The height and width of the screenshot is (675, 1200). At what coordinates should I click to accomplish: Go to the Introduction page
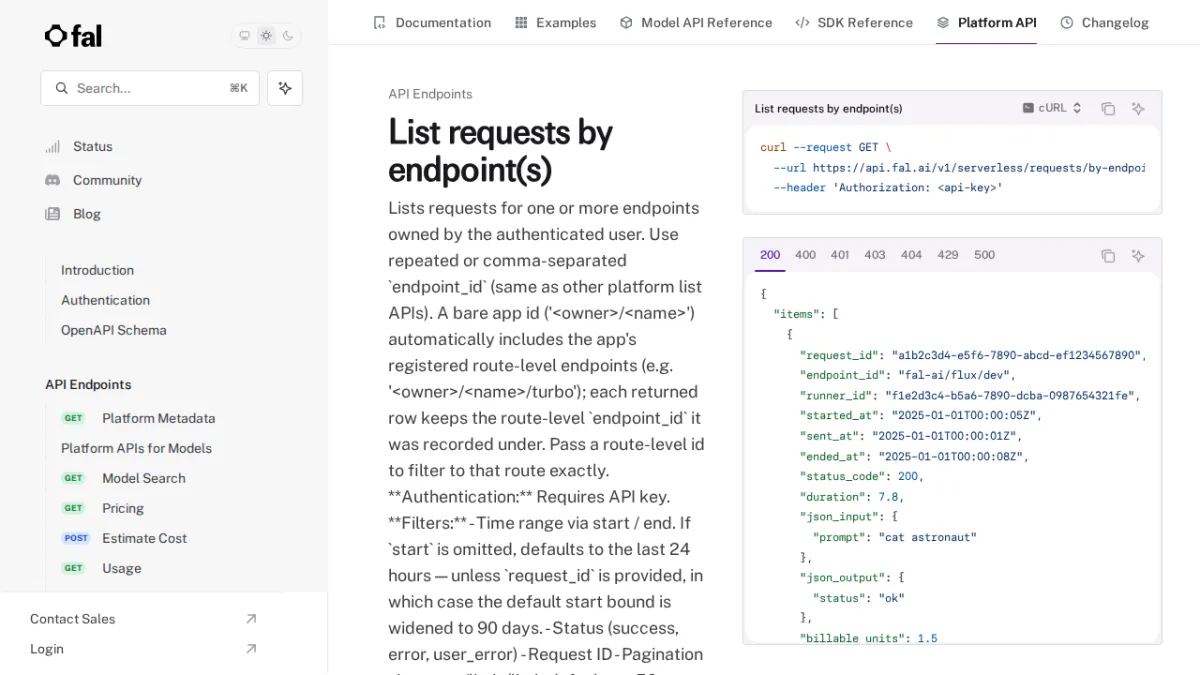point(97,270)
